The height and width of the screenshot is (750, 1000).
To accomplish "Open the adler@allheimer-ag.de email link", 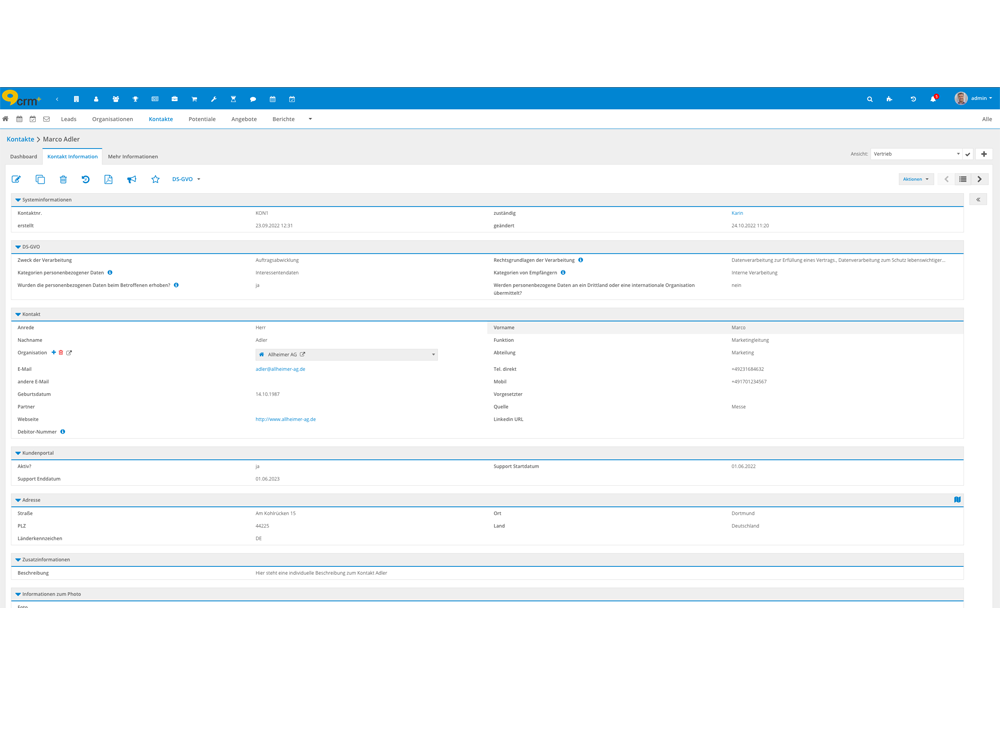I will (280, 369).
